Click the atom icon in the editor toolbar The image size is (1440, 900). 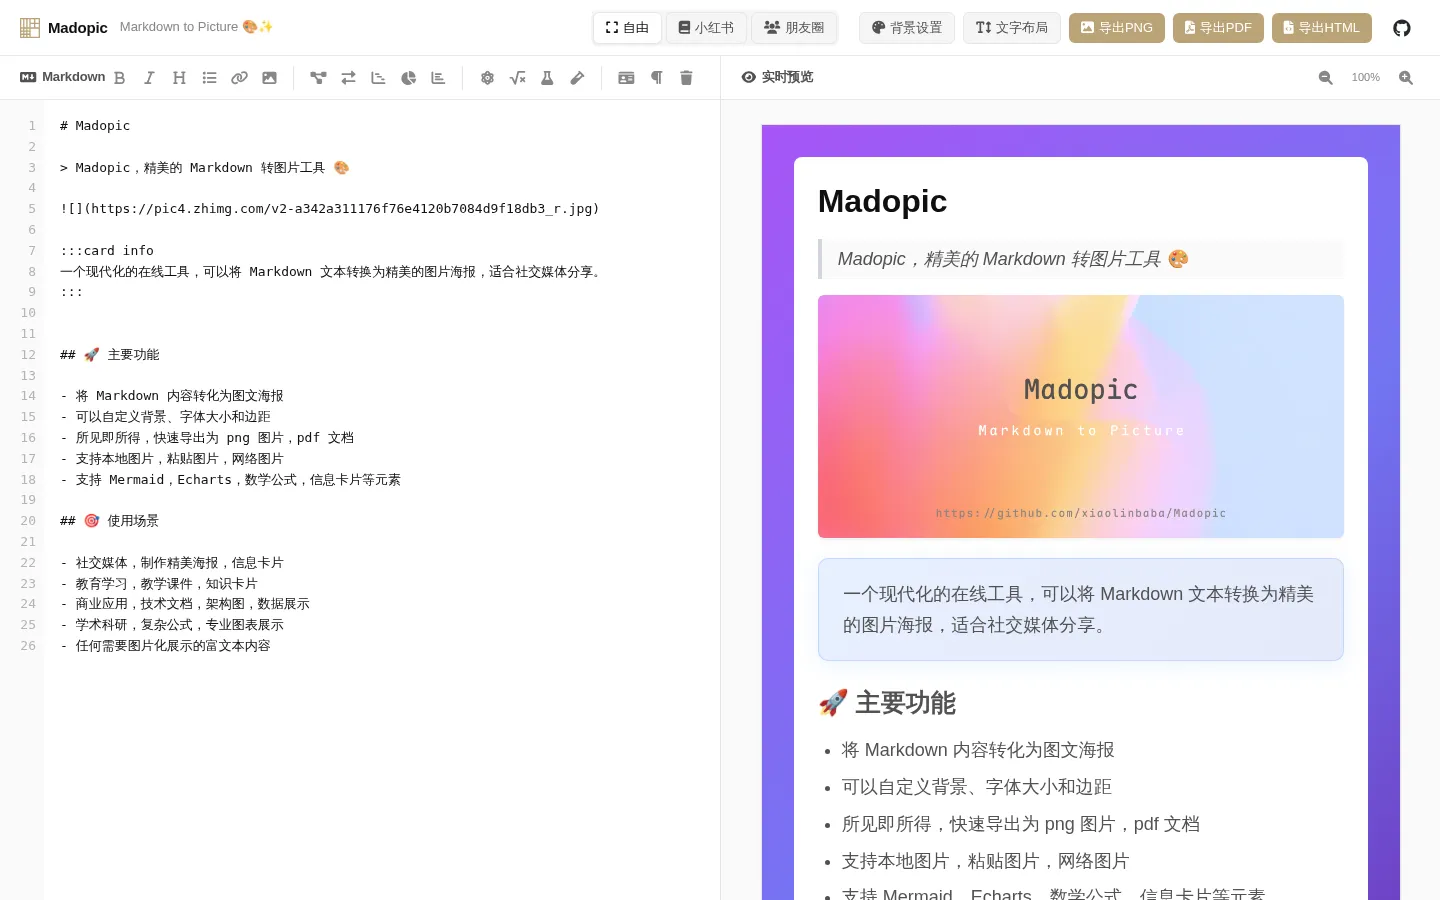click(487, 78)
